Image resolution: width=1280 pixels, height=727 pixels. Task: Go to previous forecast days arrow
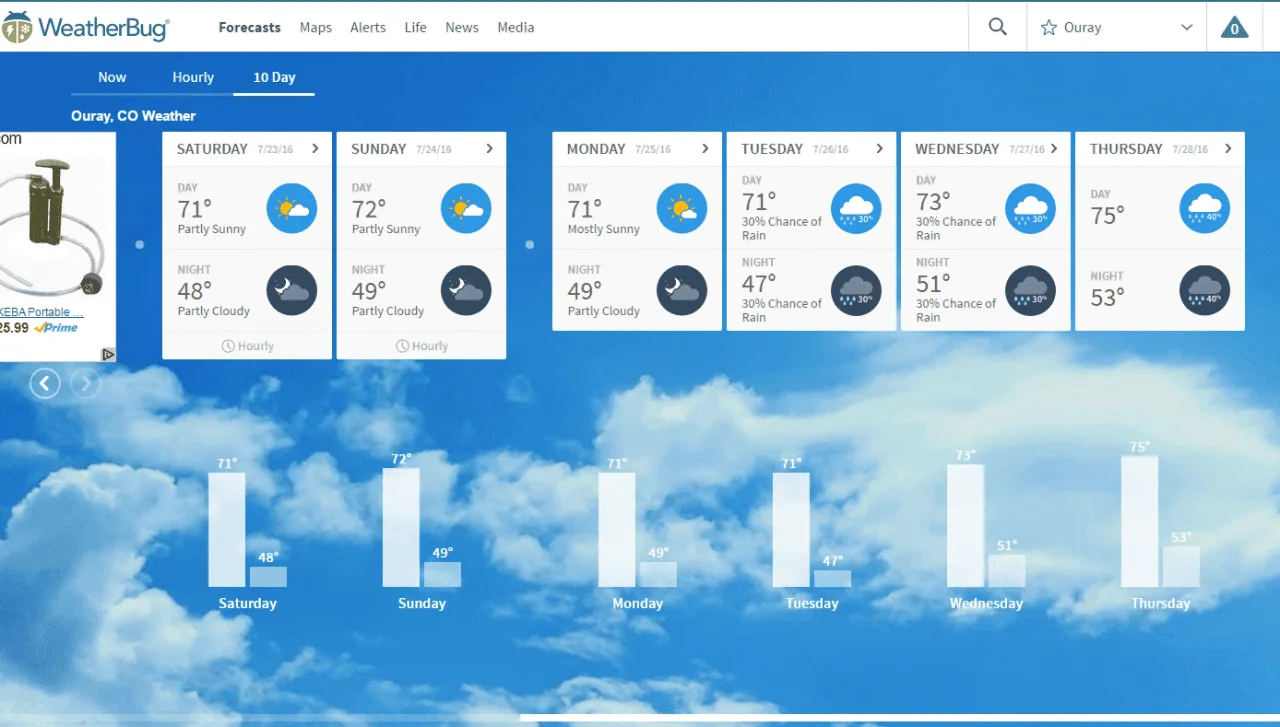[45, 383]
